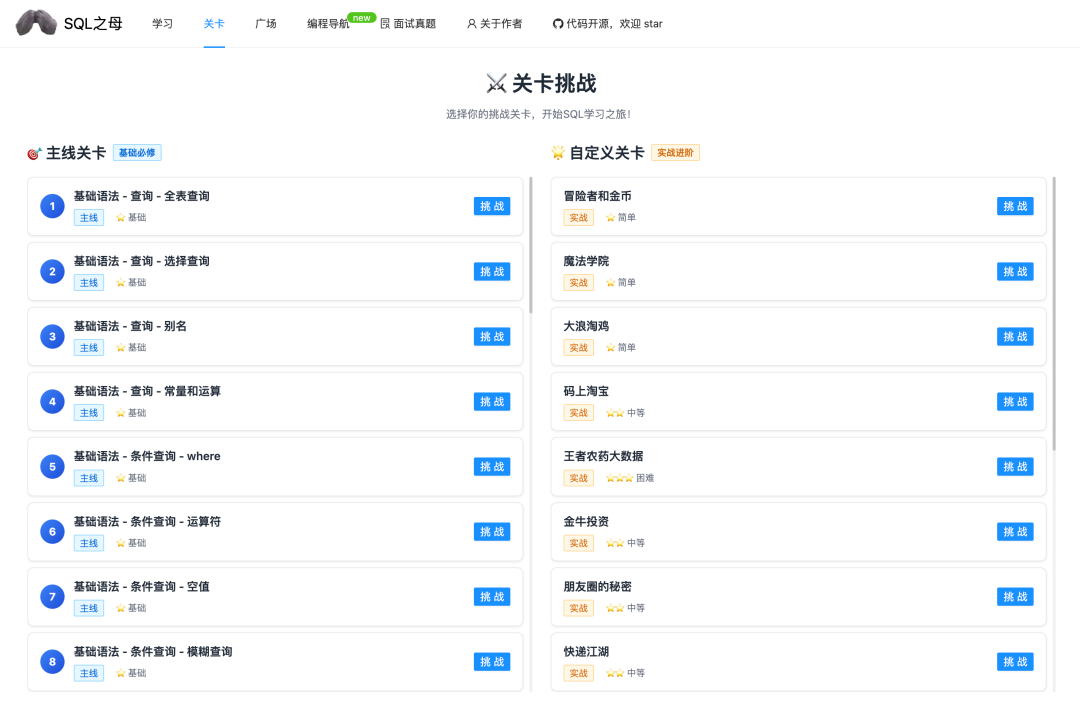Viewport: 1080px width, 702px height.
Task: Click the 挑战 button for 基础语法 - 查询 - 别名
Action: point(491,336)
